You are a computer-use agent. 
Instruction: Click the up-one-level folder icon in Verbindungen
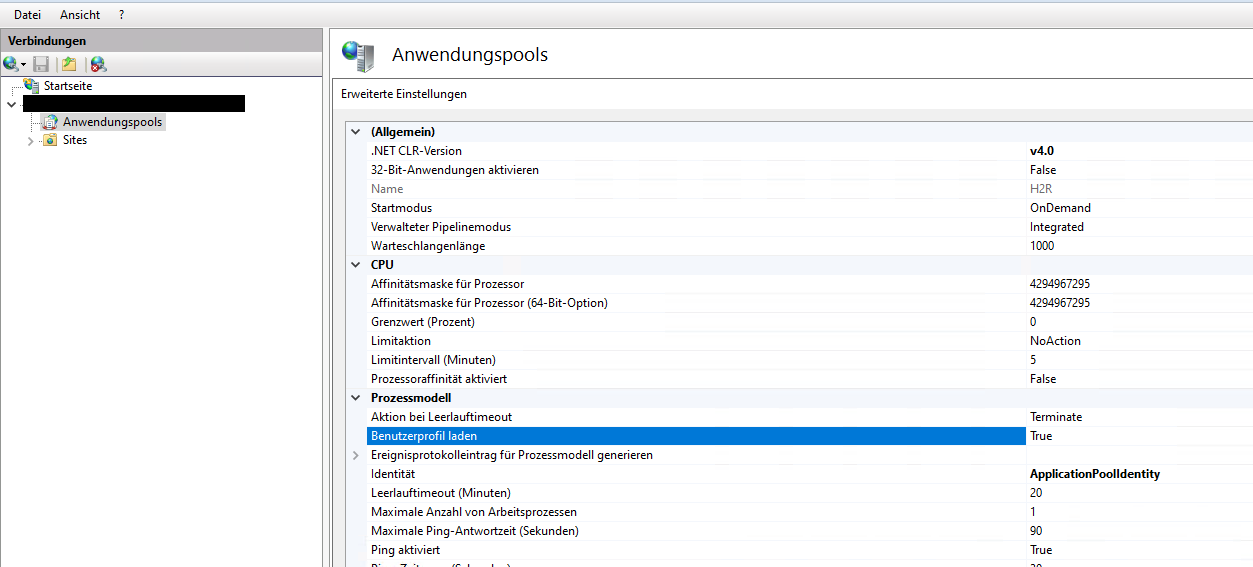pyautogui.click(x=69, y=64)
